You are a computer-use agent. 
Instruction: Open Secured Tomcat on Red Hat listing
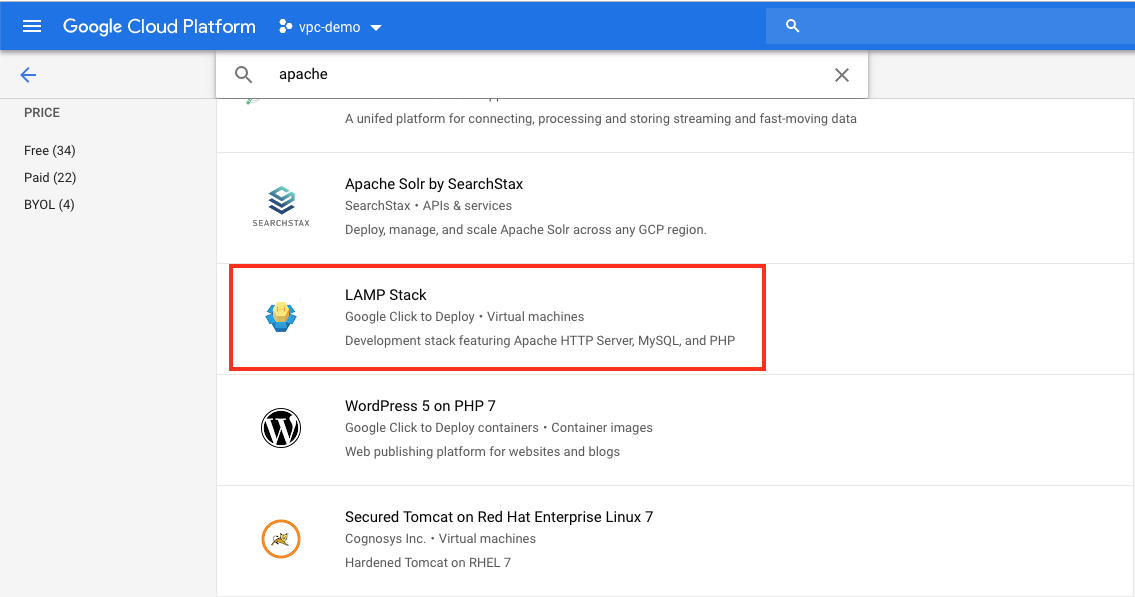[499, 517]
